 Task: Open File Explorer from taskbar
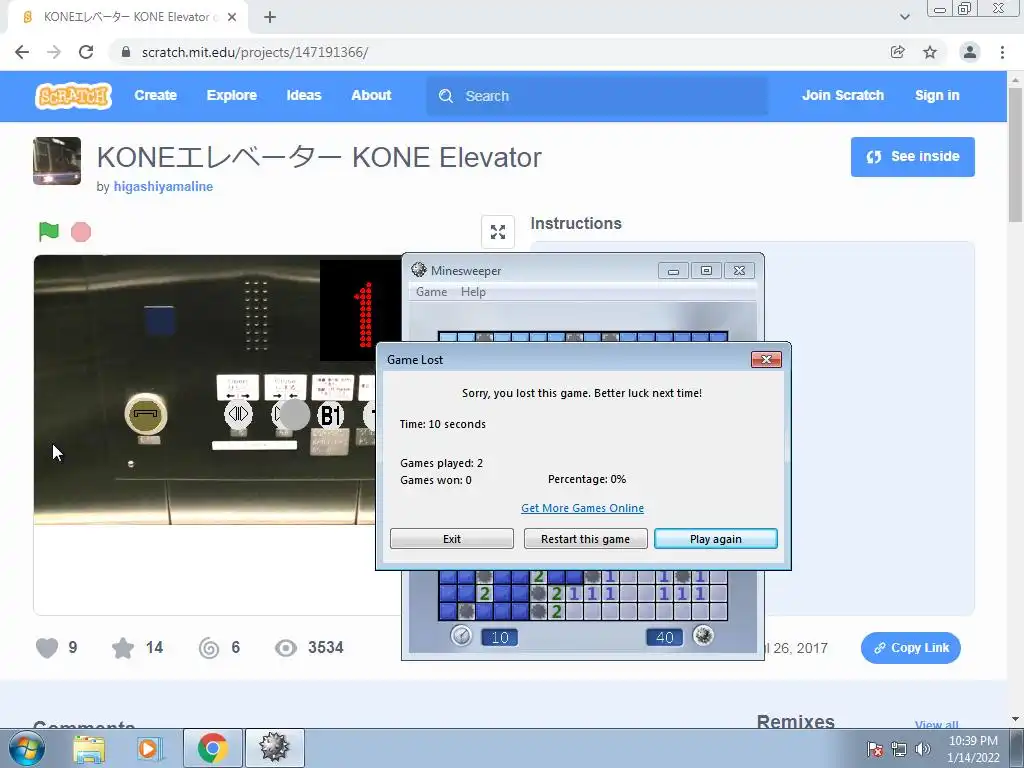coord(89,748)
